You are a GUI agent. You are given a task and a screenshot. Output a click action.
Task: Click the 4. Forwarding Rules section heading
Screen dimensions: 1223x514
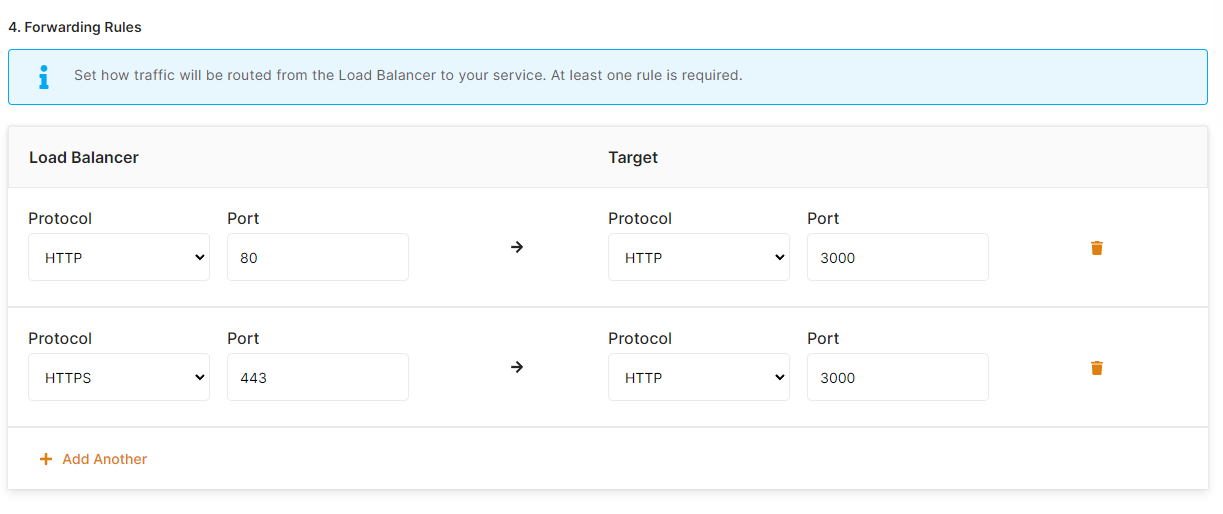[x=75, y=27]
